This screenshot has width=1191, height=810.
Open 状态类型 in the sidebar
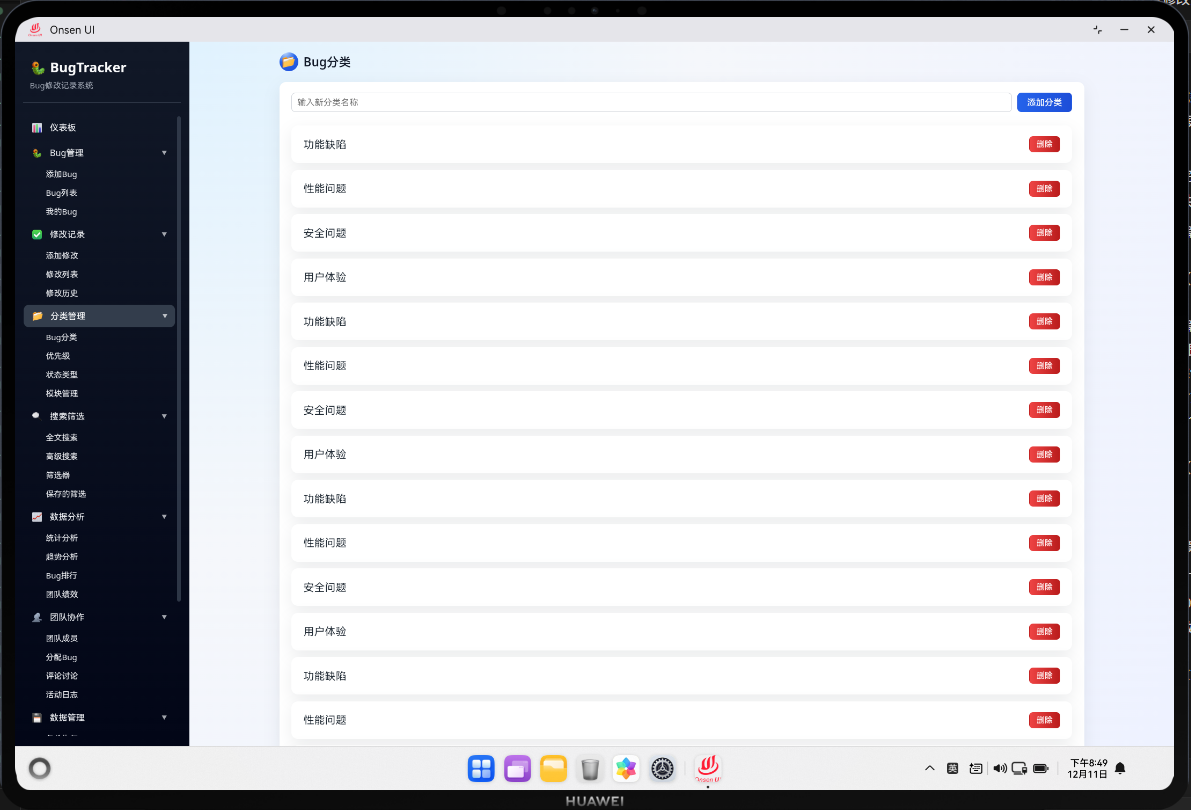click(x=62, y=375)
